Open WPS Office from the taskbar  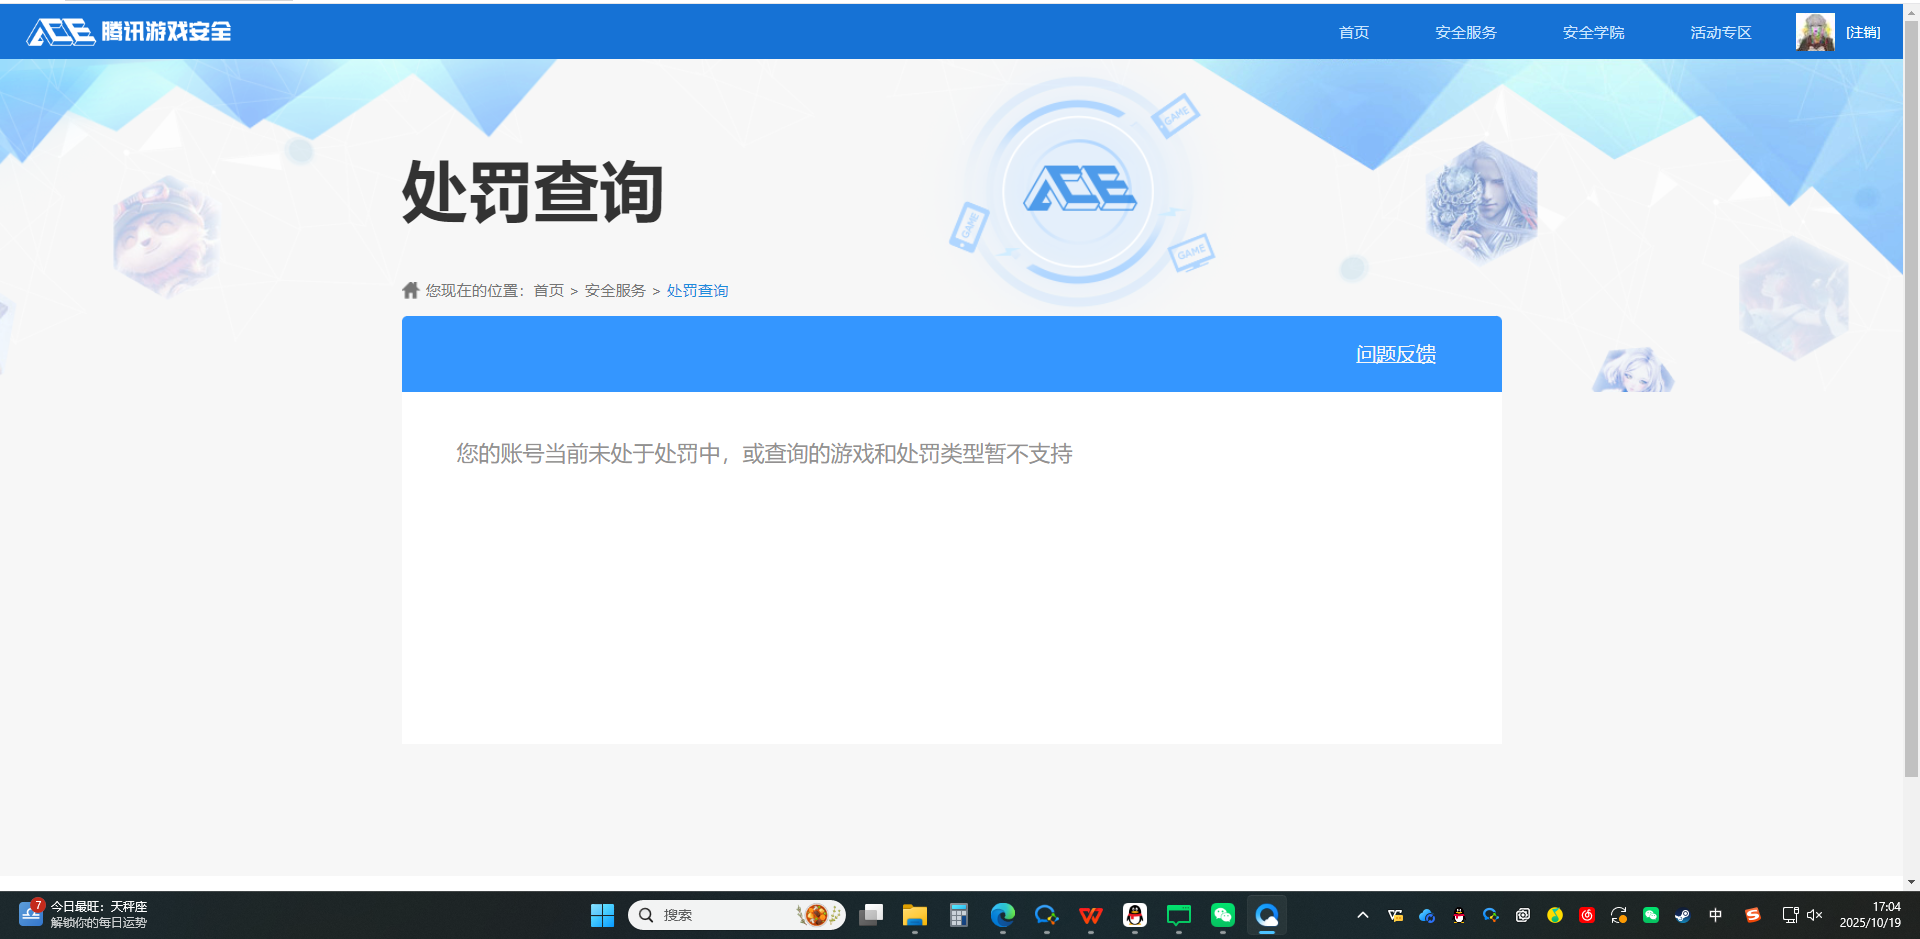(1090, 915)
